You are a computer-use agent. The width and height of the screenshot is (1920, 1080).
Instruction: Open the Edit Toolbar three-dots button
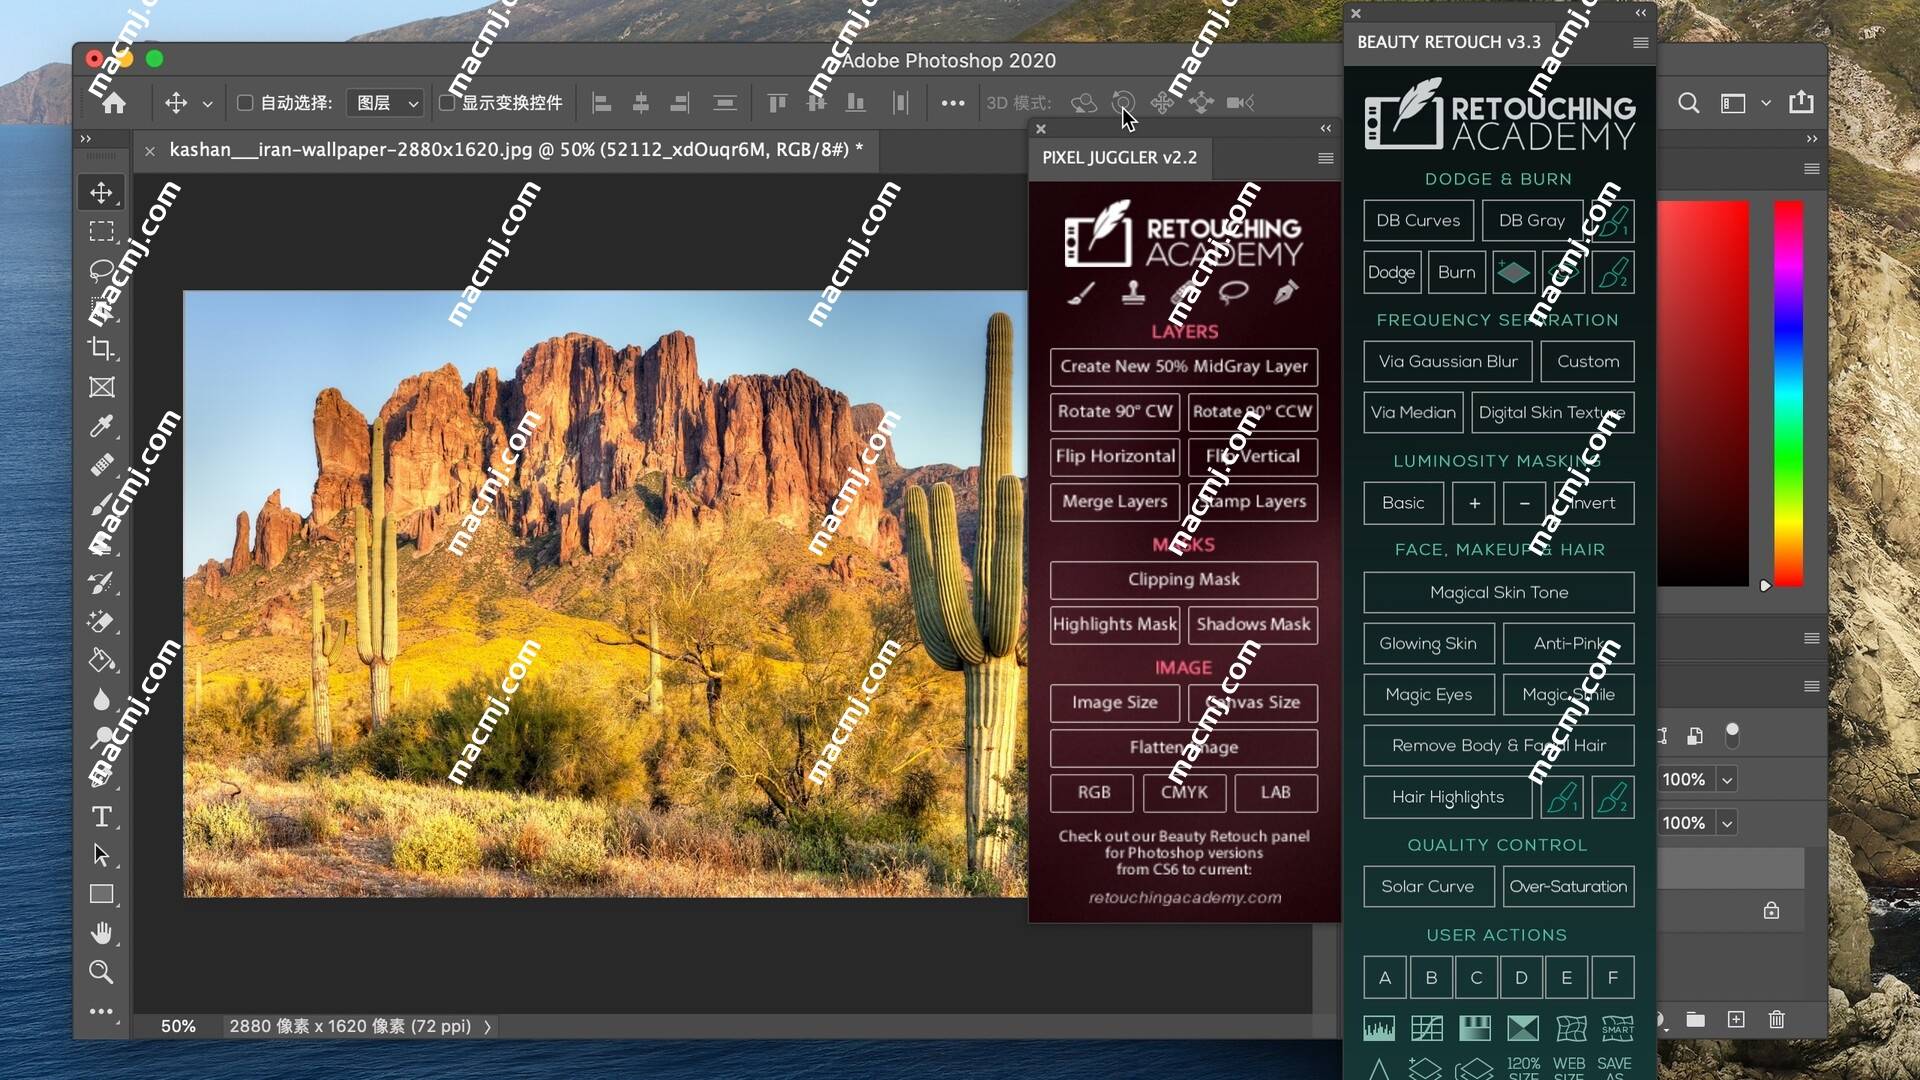click(101, 1011)
